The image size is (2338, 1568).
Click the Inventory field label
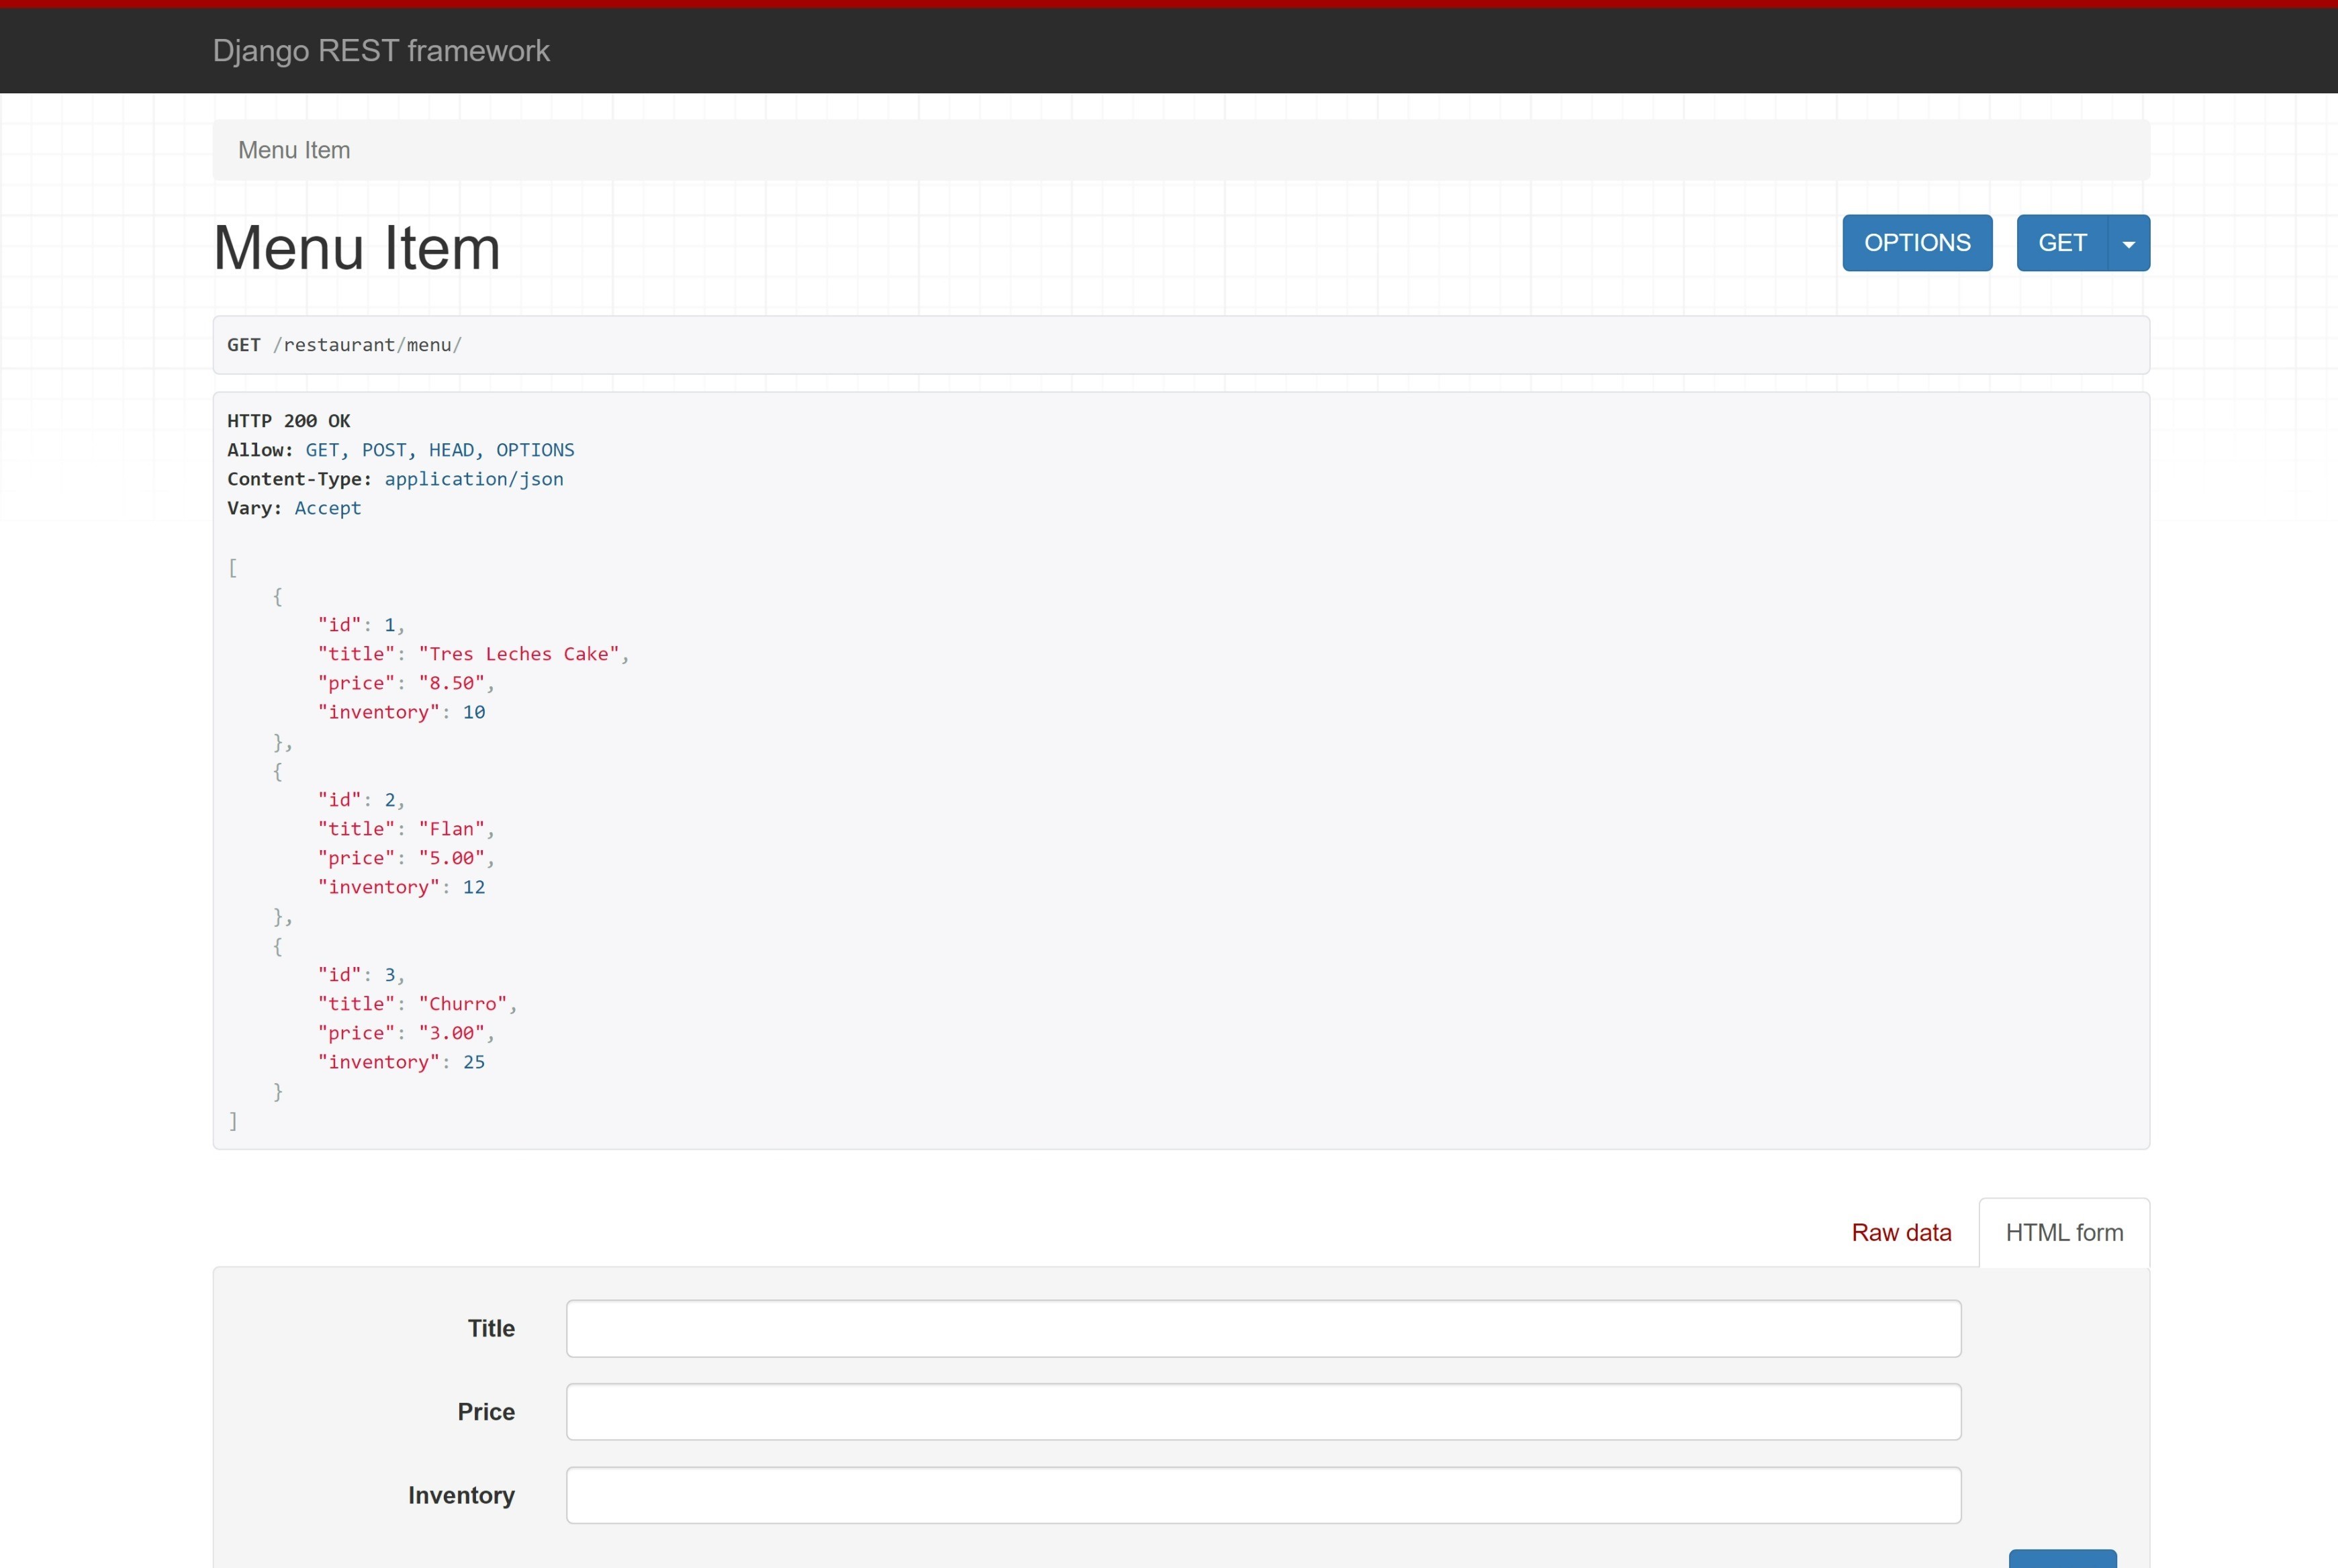click(461, 1495)
